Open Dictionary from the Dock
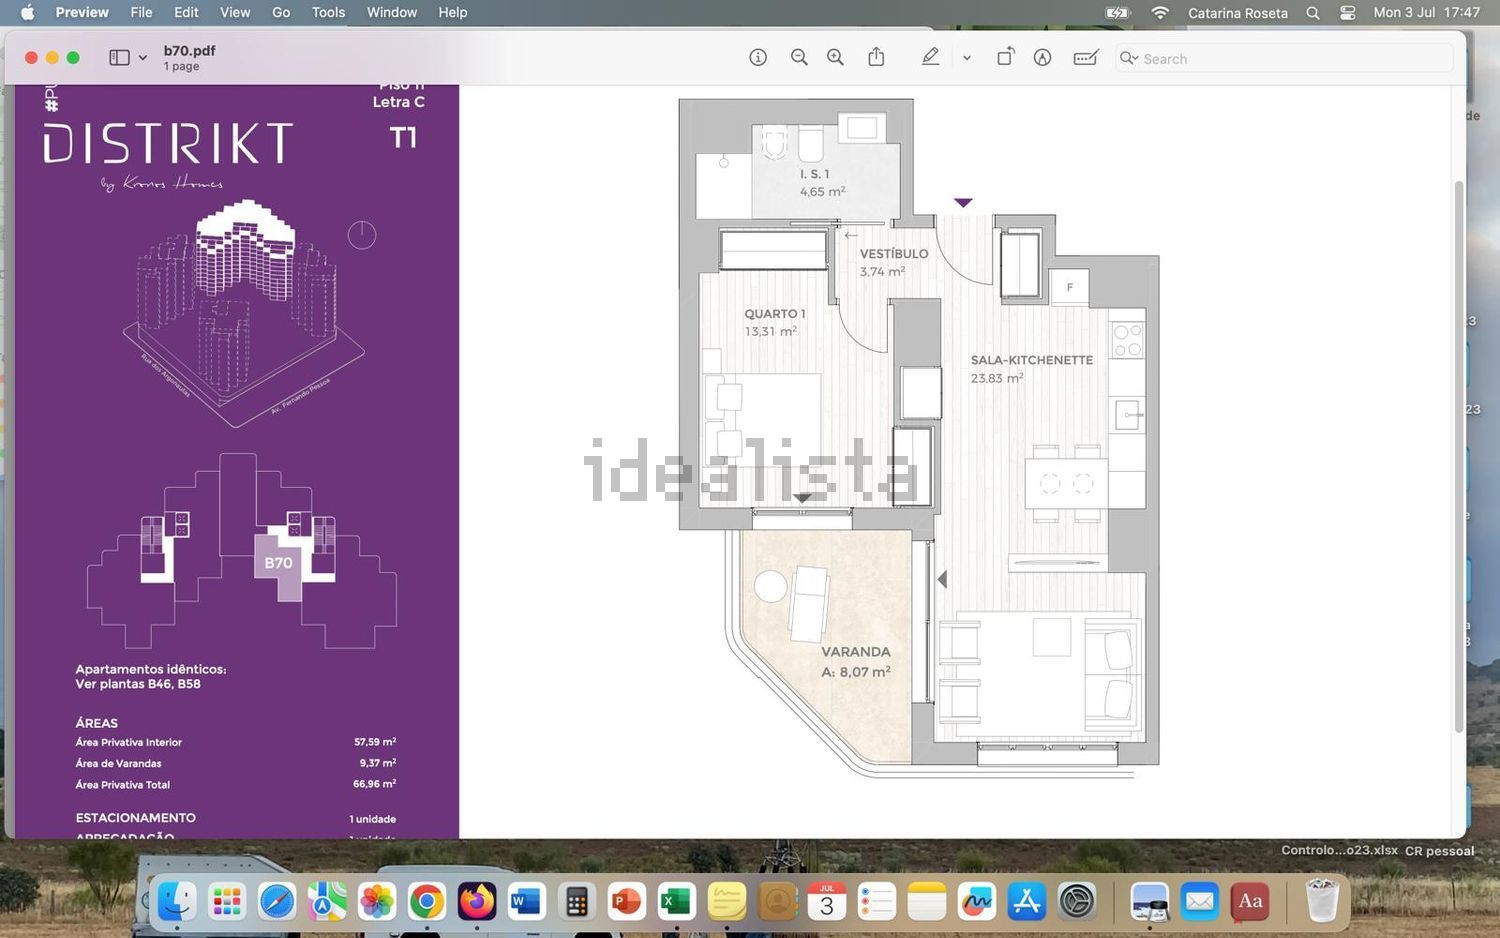The height and width of the screenshot is (938, 1500). (1250, 901)
